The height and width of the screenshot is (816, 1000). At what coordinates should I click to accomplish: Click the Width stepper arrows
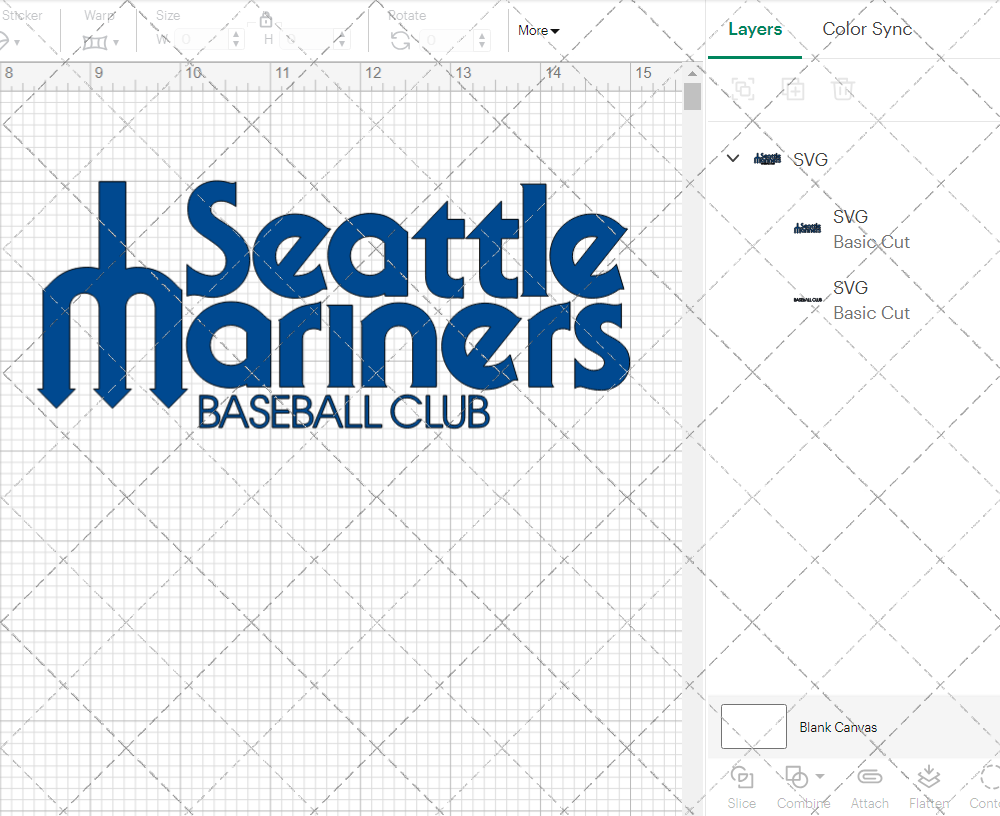pos(236,40)
